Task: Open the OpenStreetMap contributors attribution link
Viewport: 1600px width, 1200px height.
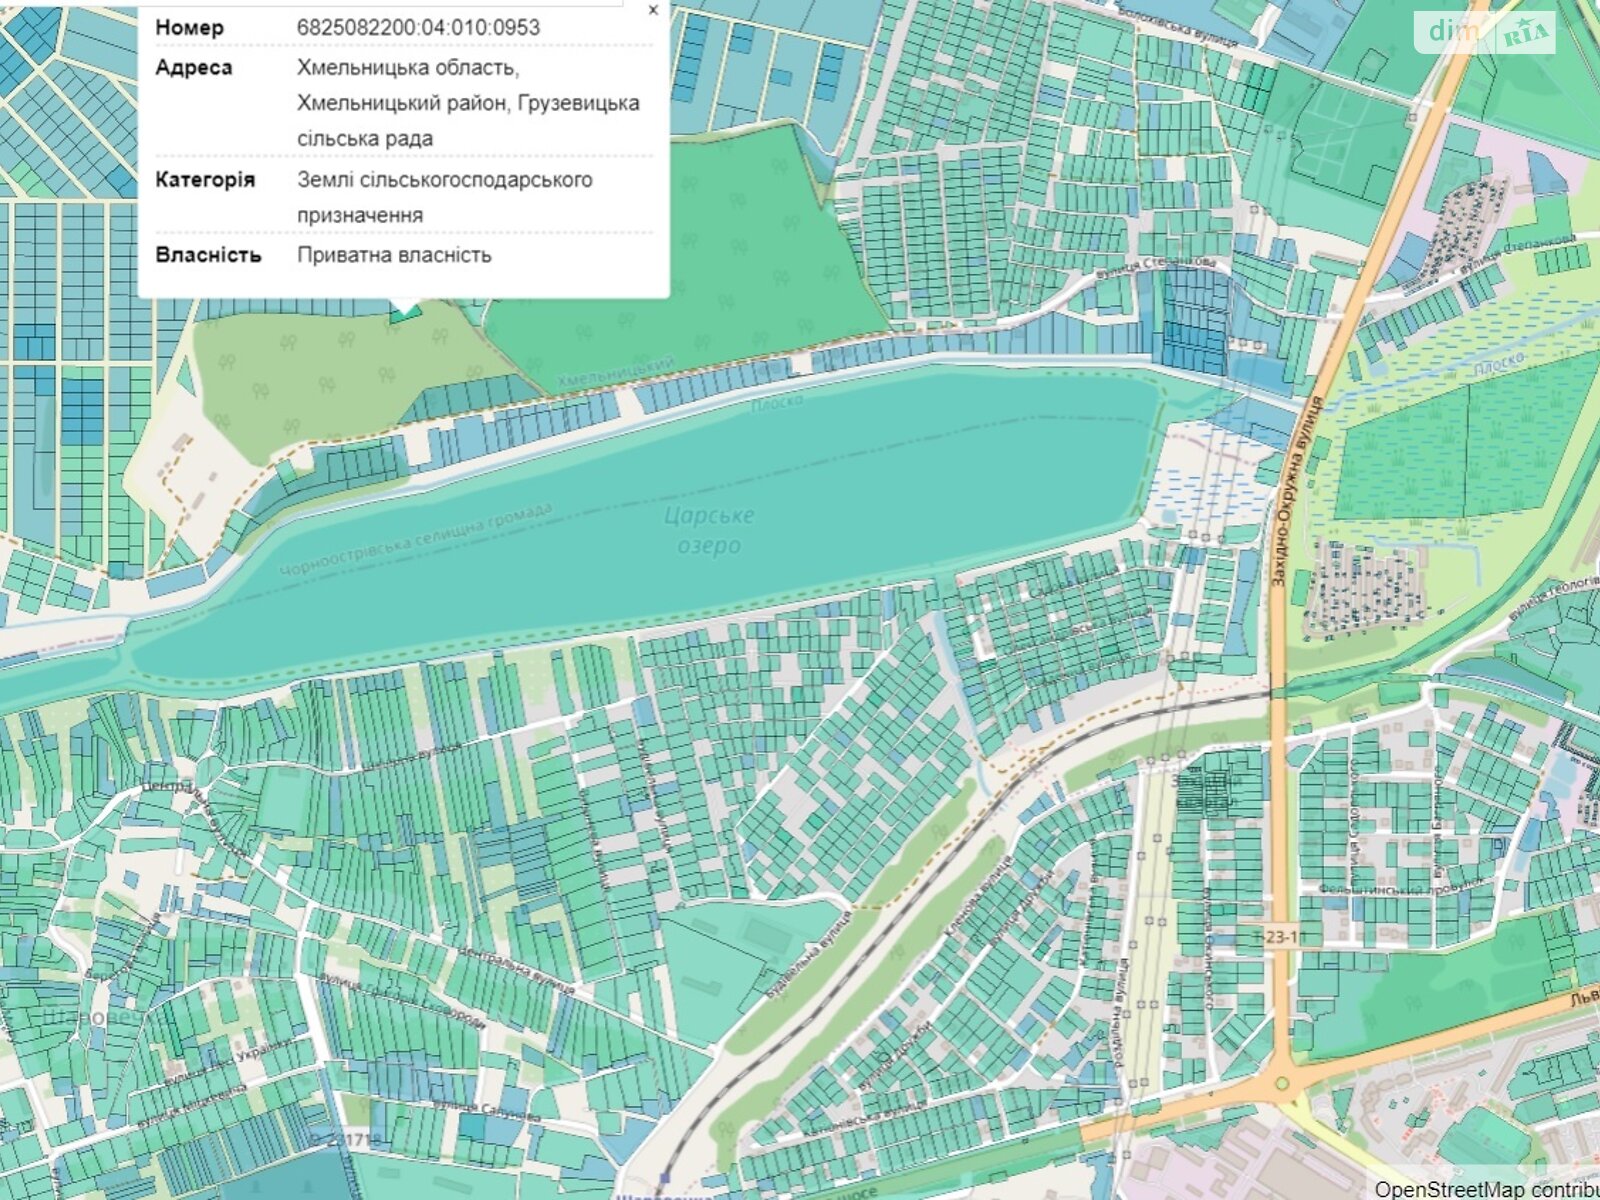Action: click(1487, 1189)
